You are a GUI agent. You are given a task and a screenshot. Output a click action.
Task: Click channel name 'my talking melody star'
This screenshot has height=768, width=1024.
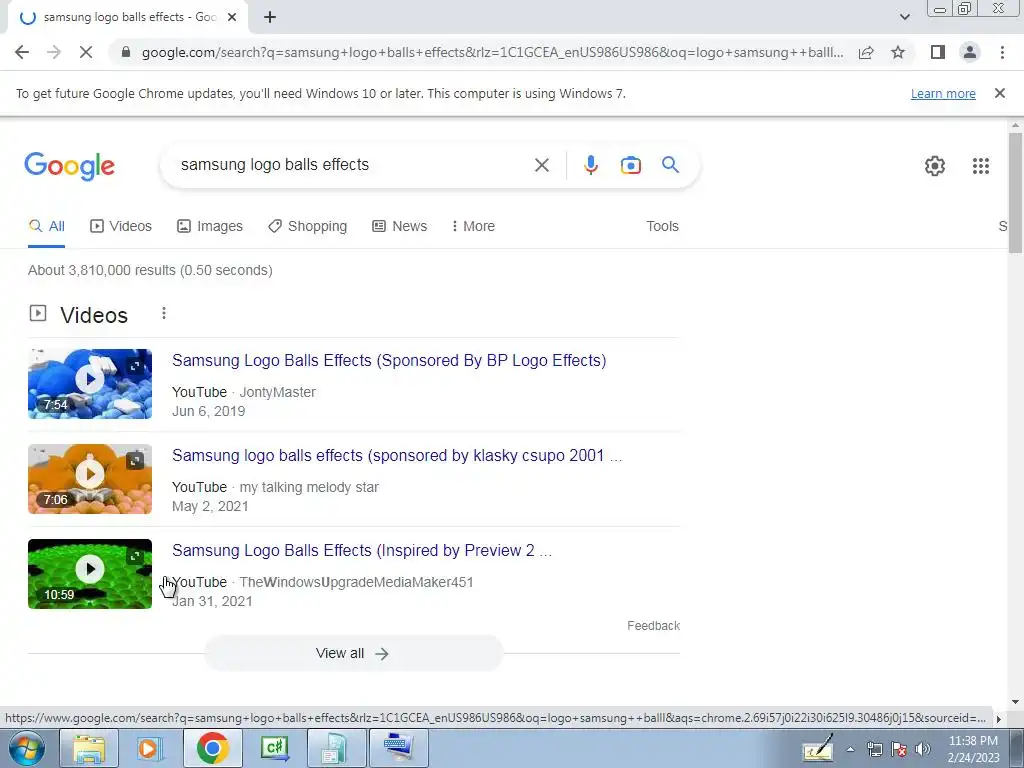click(x=309, y=487)
